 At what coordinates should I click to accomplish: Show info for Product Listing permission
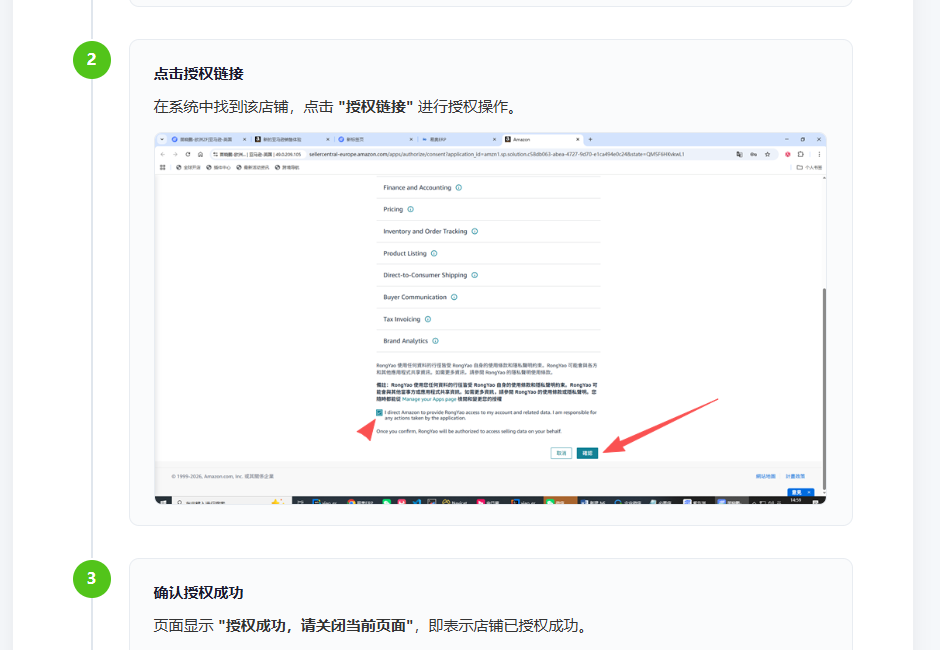click(434, 254)
